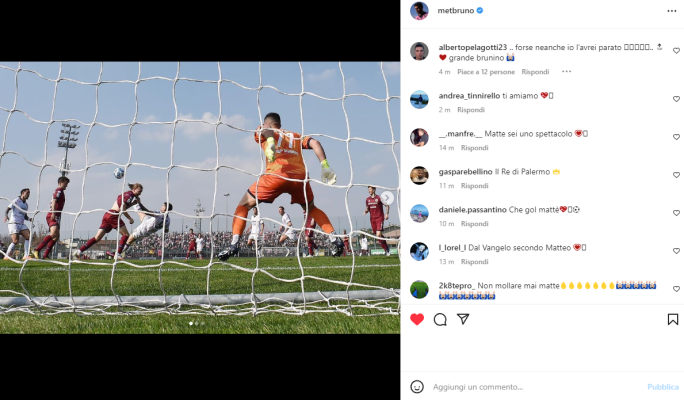684x400 pixels.
Task: Select the carousel pagination dots
Action: tap(197, 323)
